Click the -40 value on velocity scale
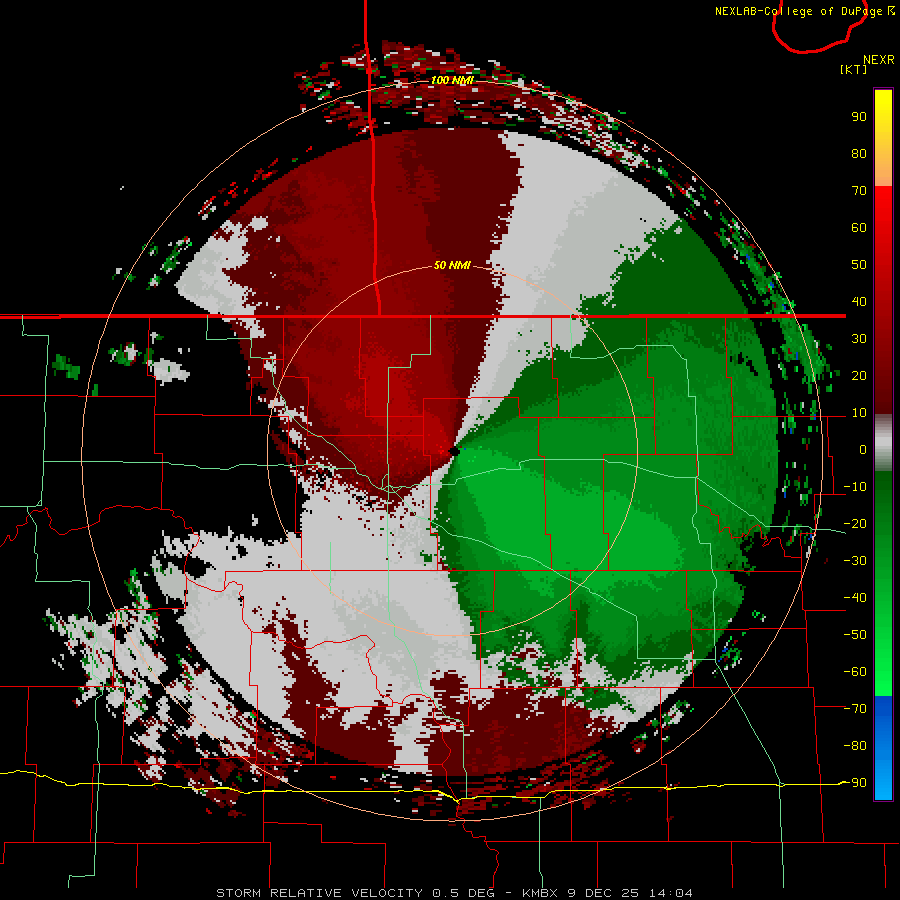Viewport: 900px width, 900px height. coord(855,598)
